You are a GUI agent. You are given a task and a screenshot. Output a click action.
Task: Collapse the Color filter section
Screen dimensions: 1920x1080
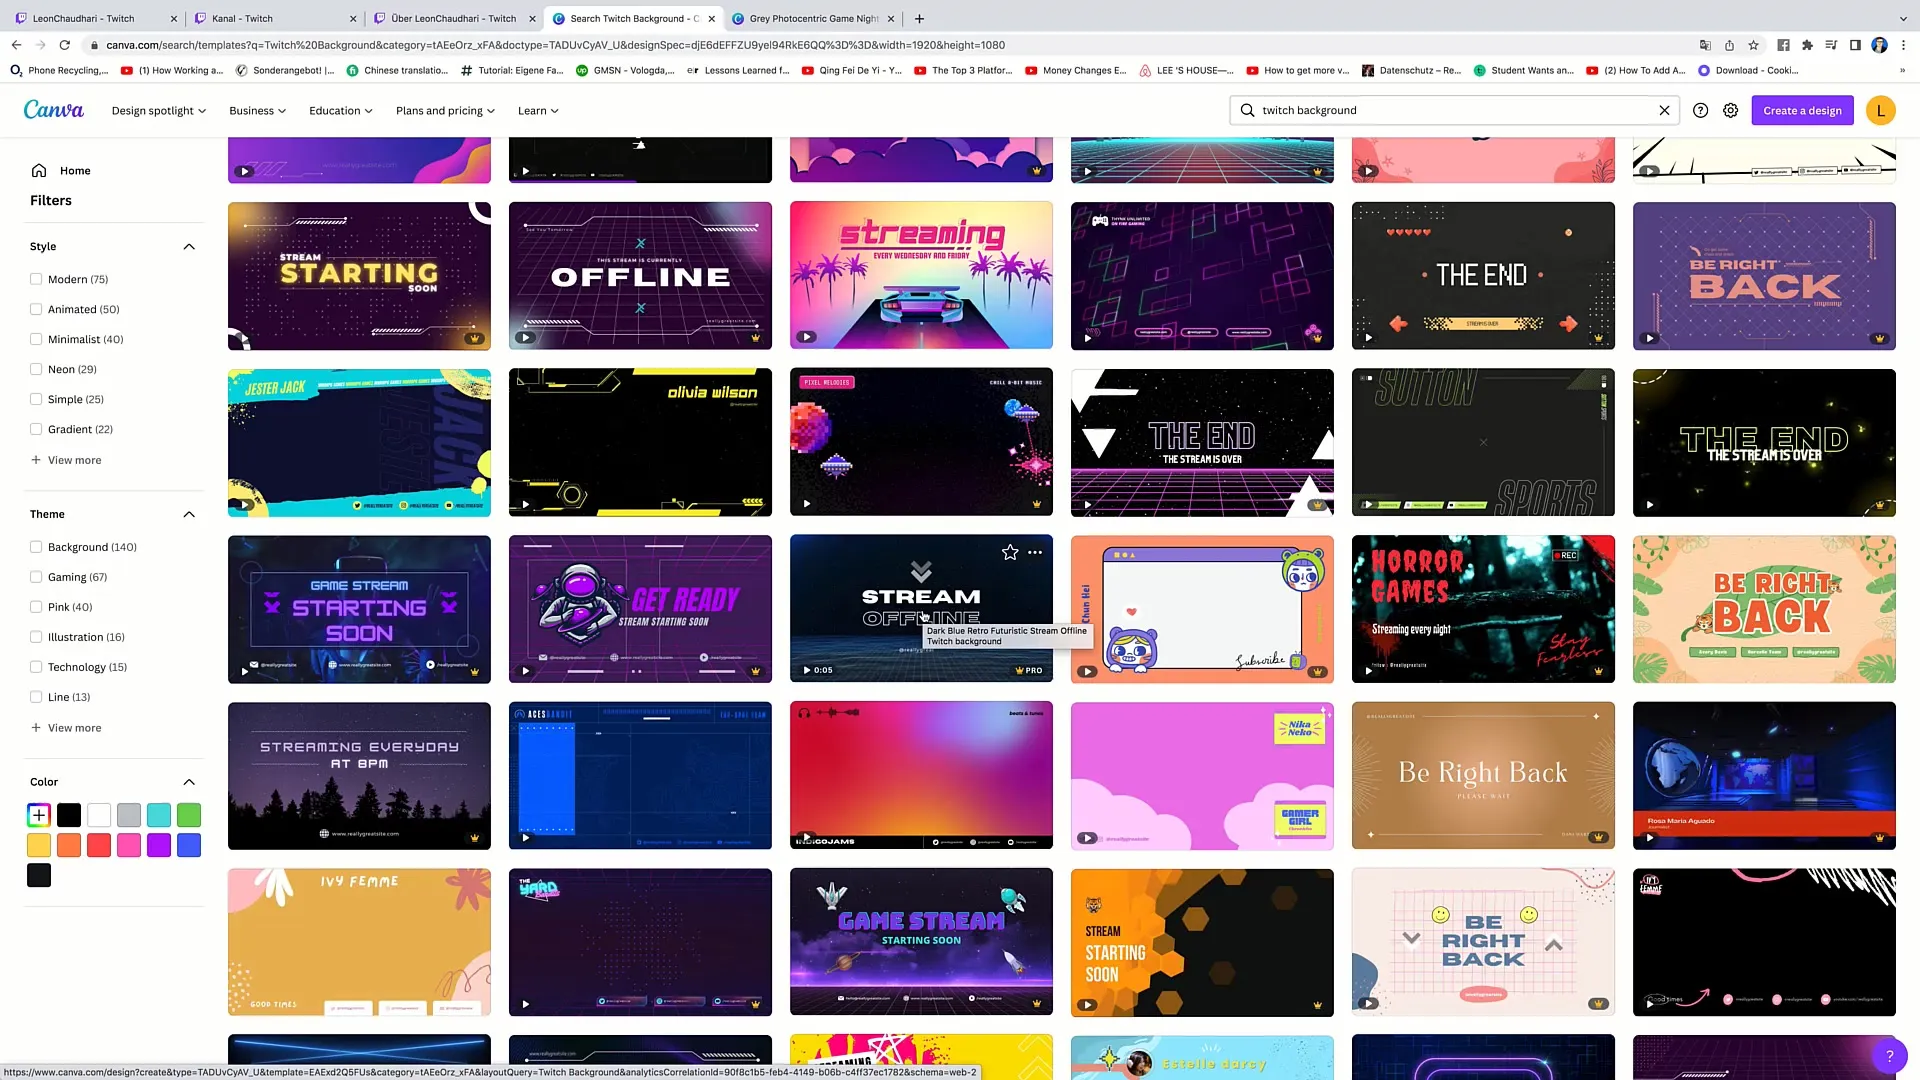coord(189,782)
